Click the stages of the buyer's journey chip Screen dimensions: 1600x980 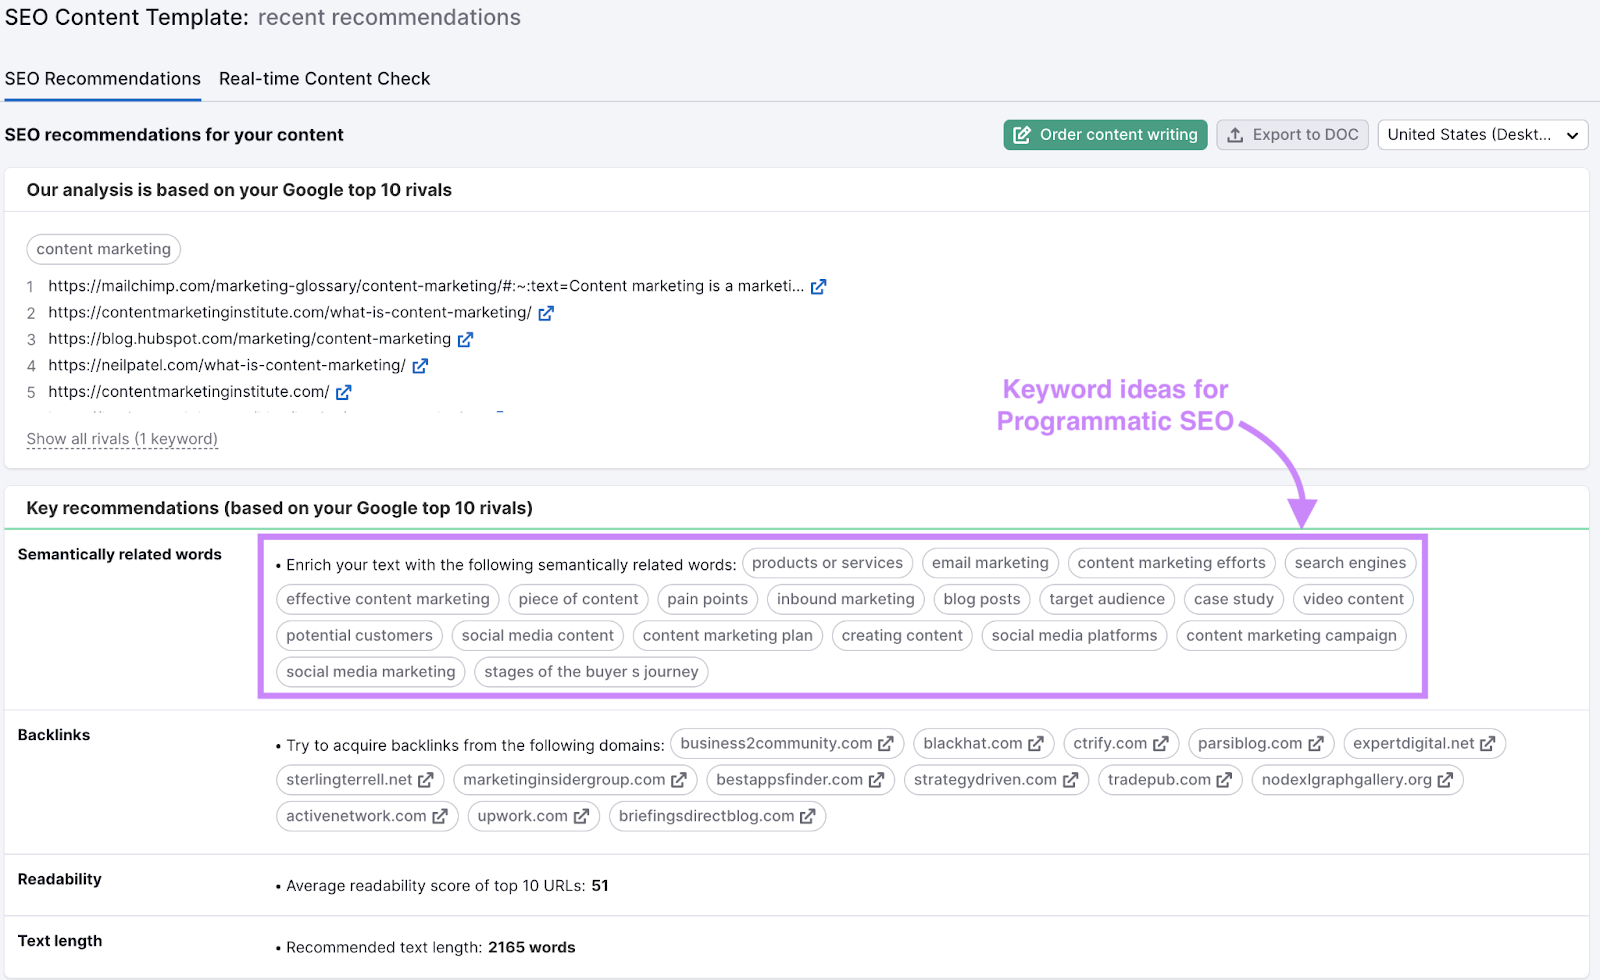coord(591,672)
